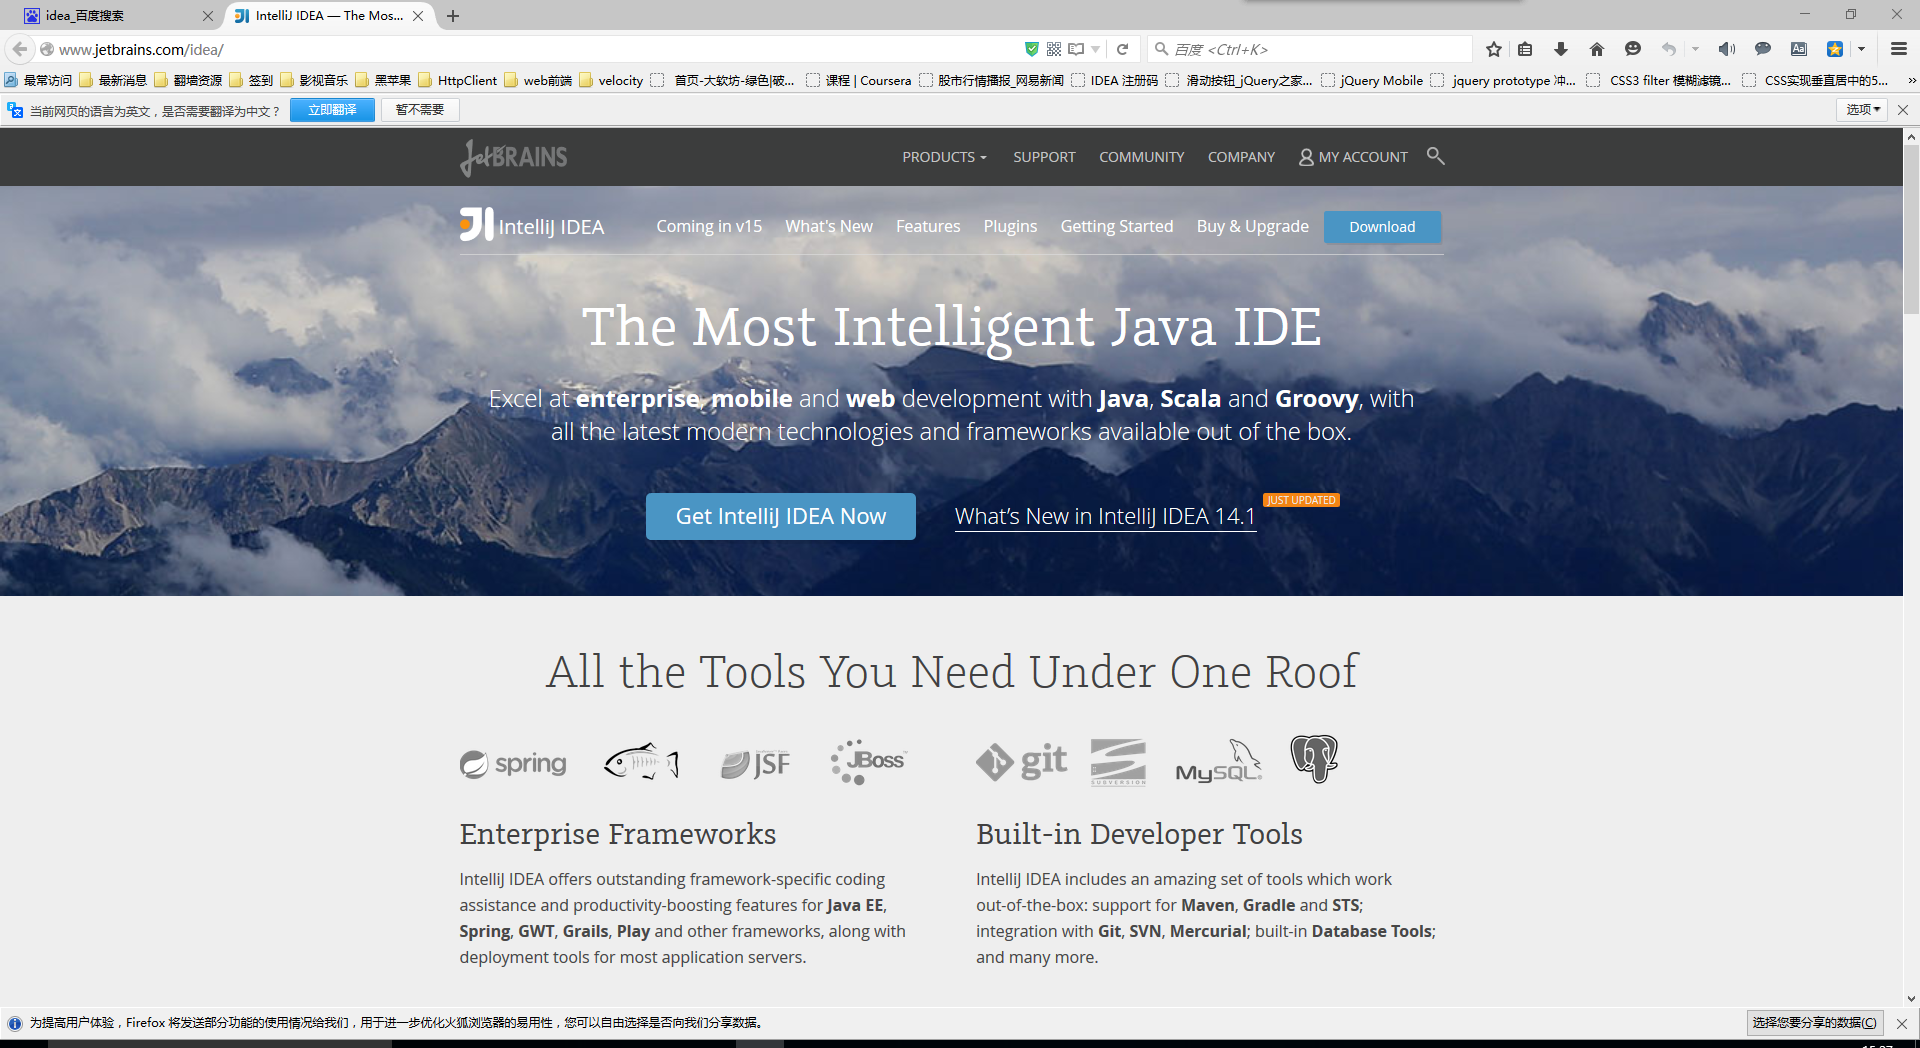
Task: Close the translation notification bar
Action: pos(1903,110)
